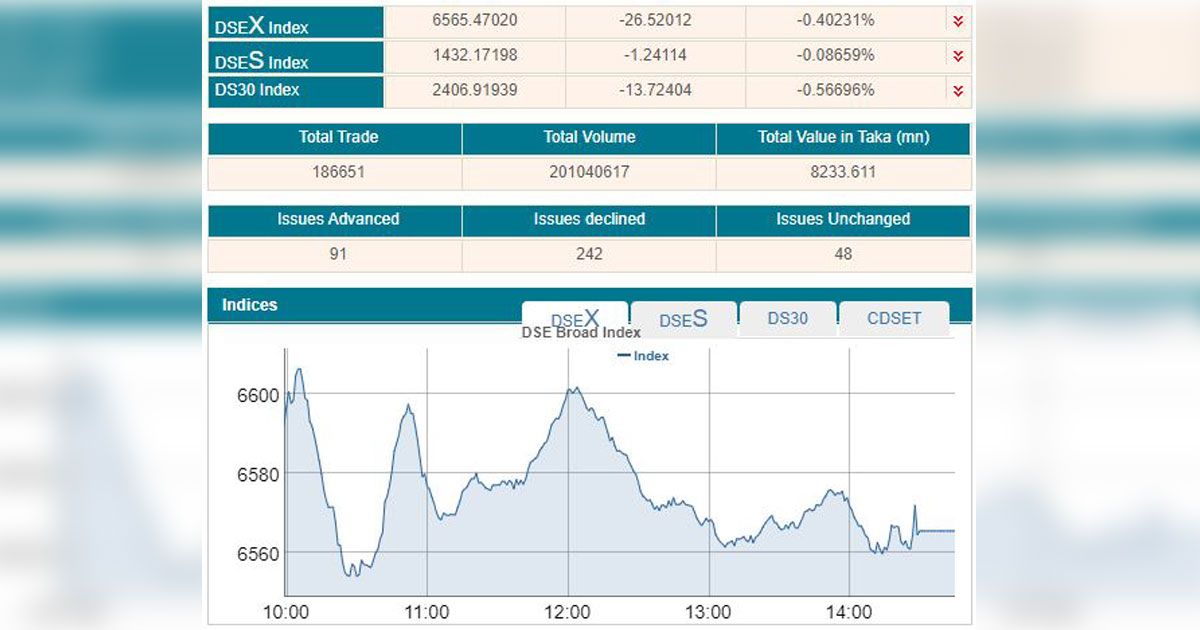Select DSES value 1432.17198
Image resolution: width=1200 pixels, height=630 pixels.
pyautogui.click(x=475, y=55)
